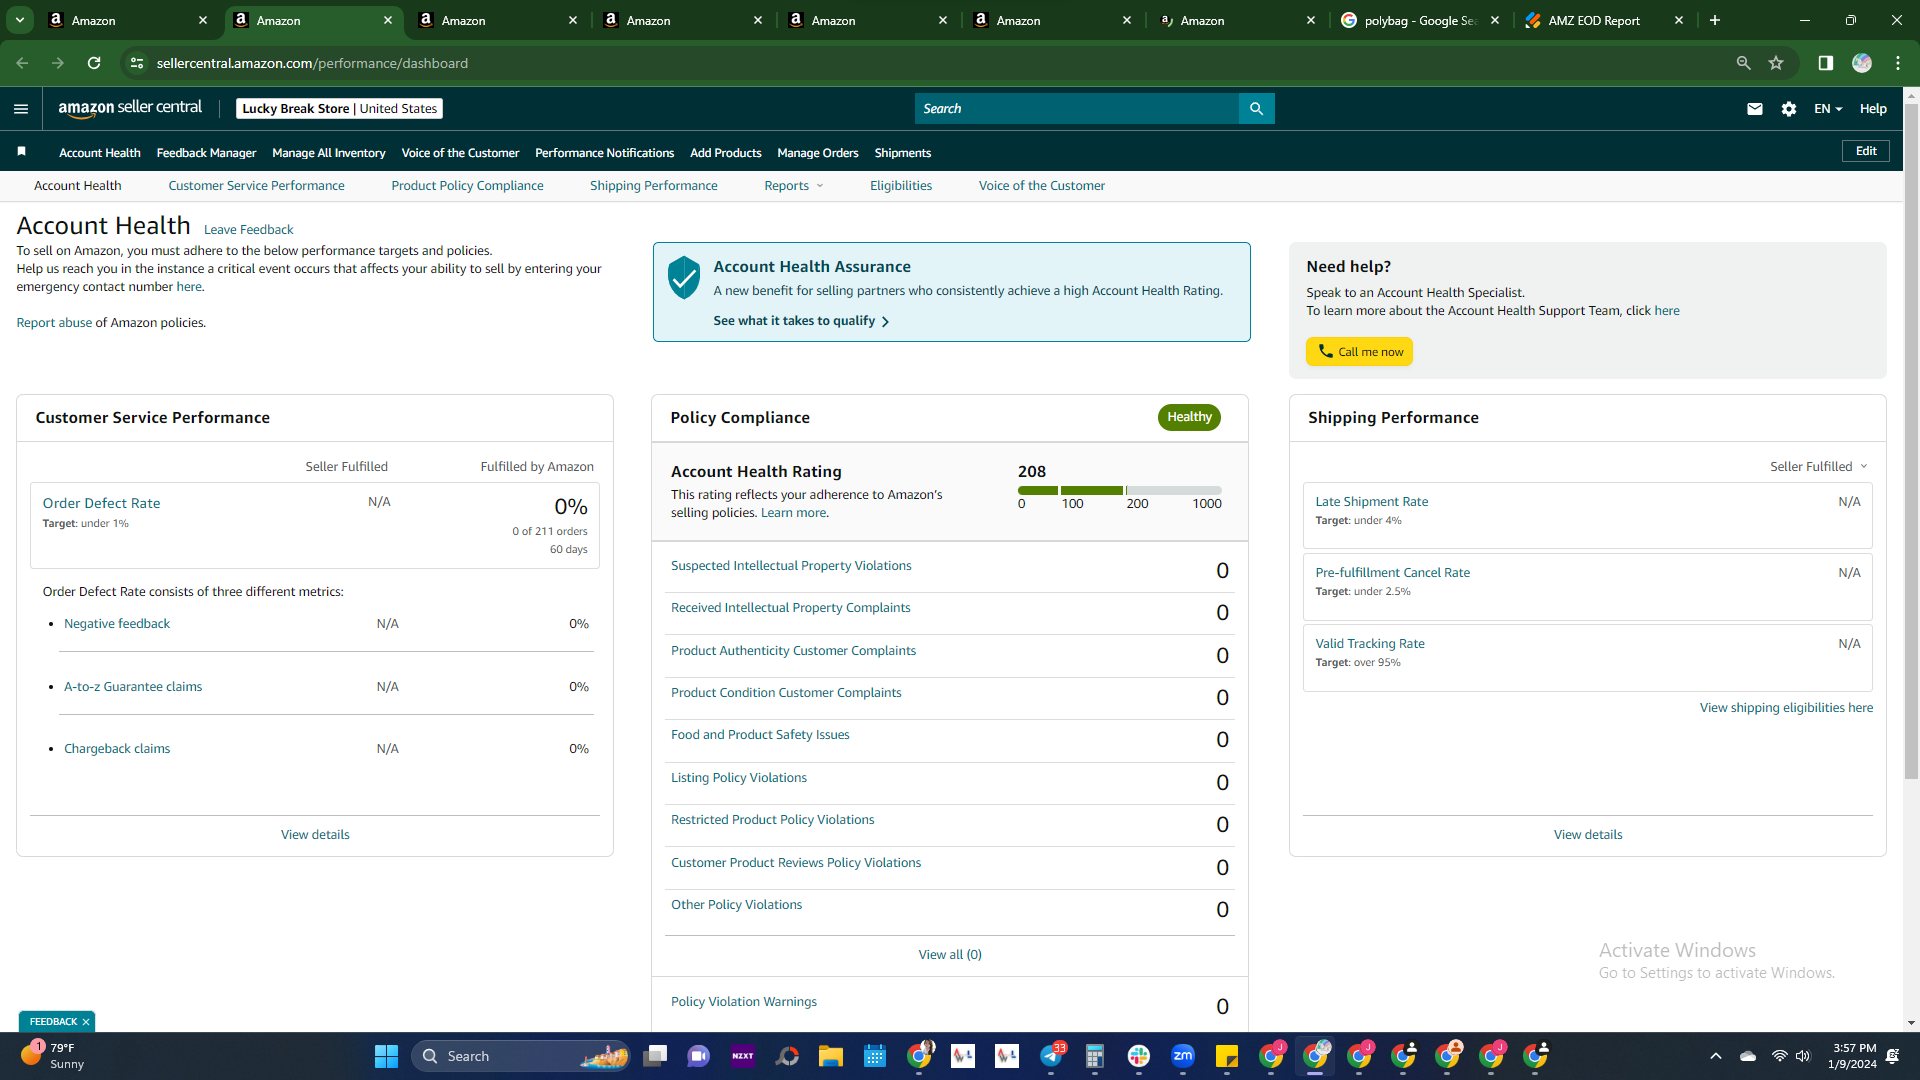The width and height of the screenshot is (1920, 1080).
Task: Open Telegram app in taskbar
Action: [x=1051, y=1056]
